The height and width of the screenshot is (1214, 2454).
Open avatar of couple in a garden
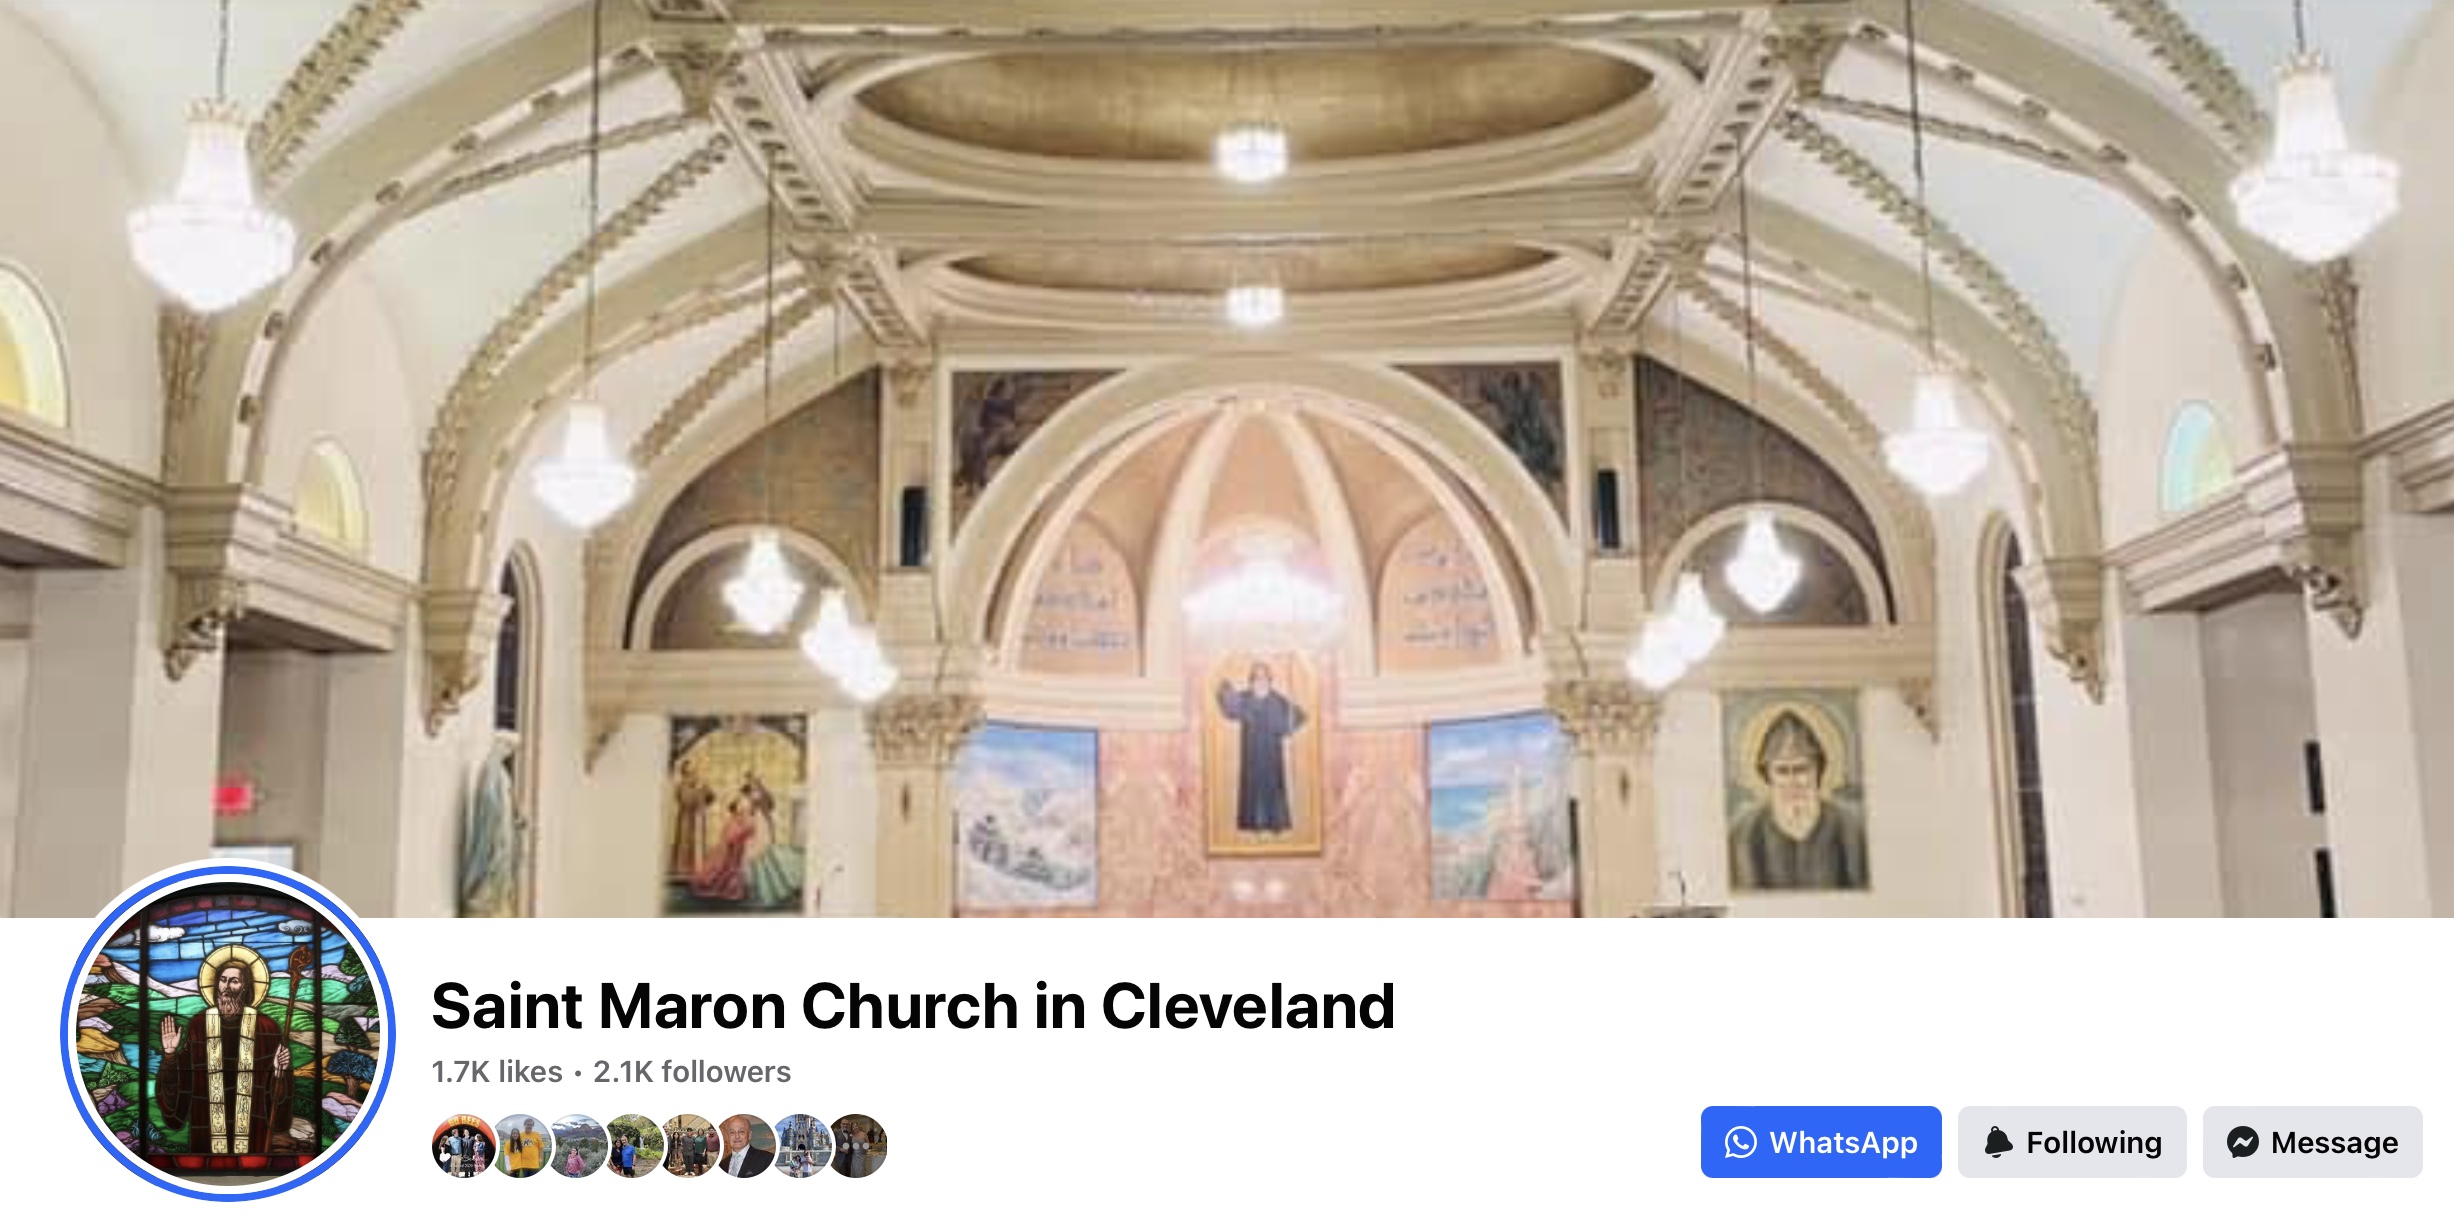pos(632,1145)
